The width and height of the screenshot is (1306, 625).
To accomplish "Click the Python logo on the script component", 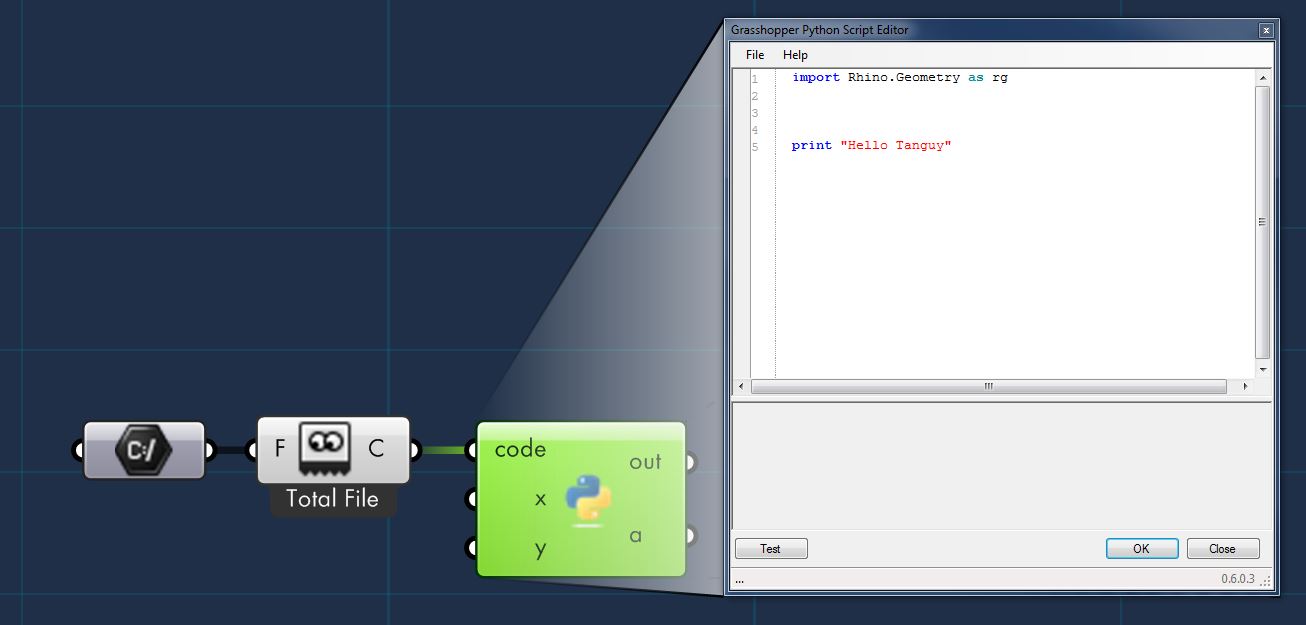I will (588, 500).
